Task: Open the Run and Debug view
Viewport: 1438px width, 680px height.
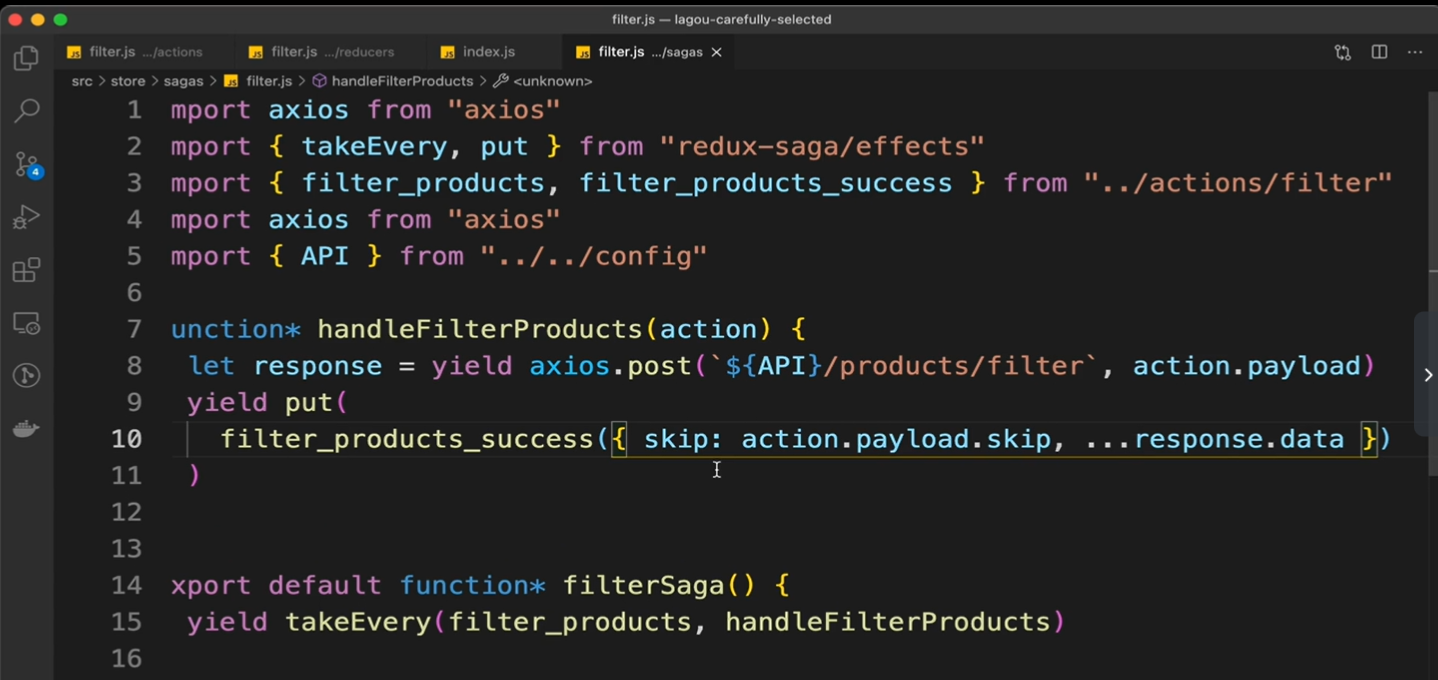Action: (x=26, y=217)
